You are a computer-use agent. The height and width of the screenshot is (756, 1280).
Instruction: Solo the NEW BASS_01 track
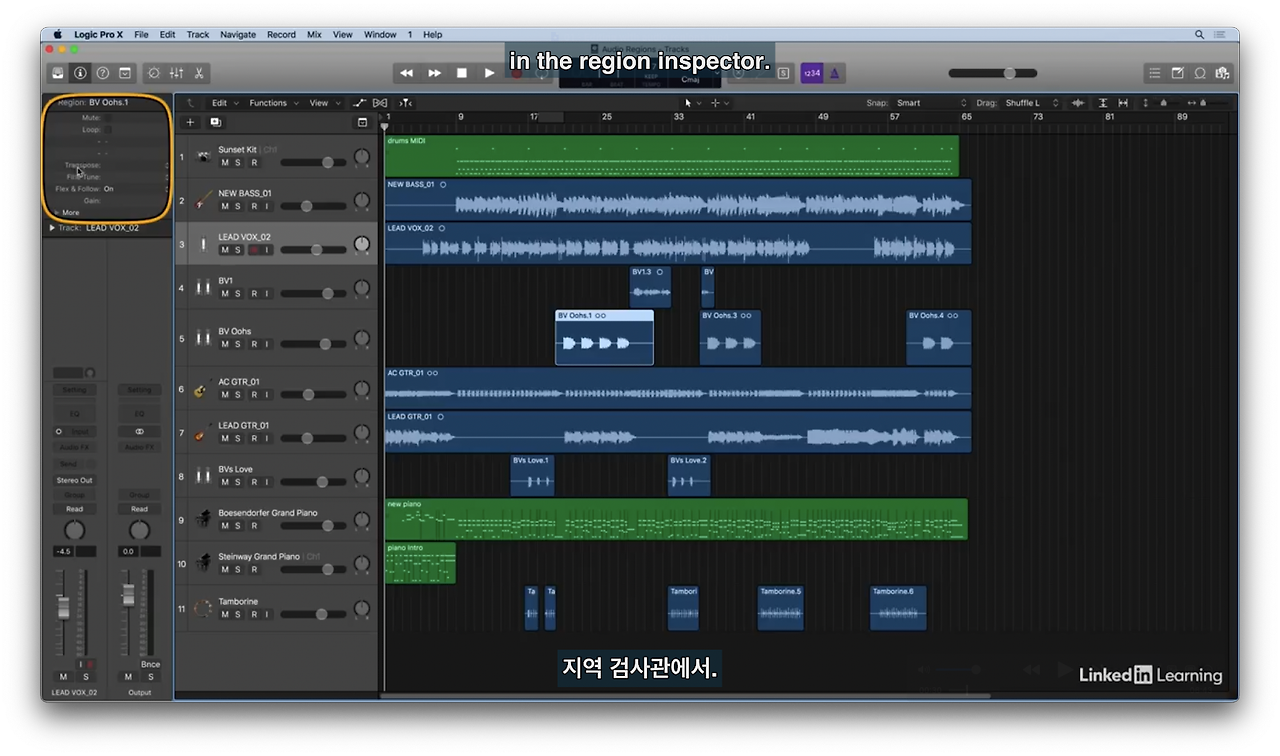click(239, 206)
